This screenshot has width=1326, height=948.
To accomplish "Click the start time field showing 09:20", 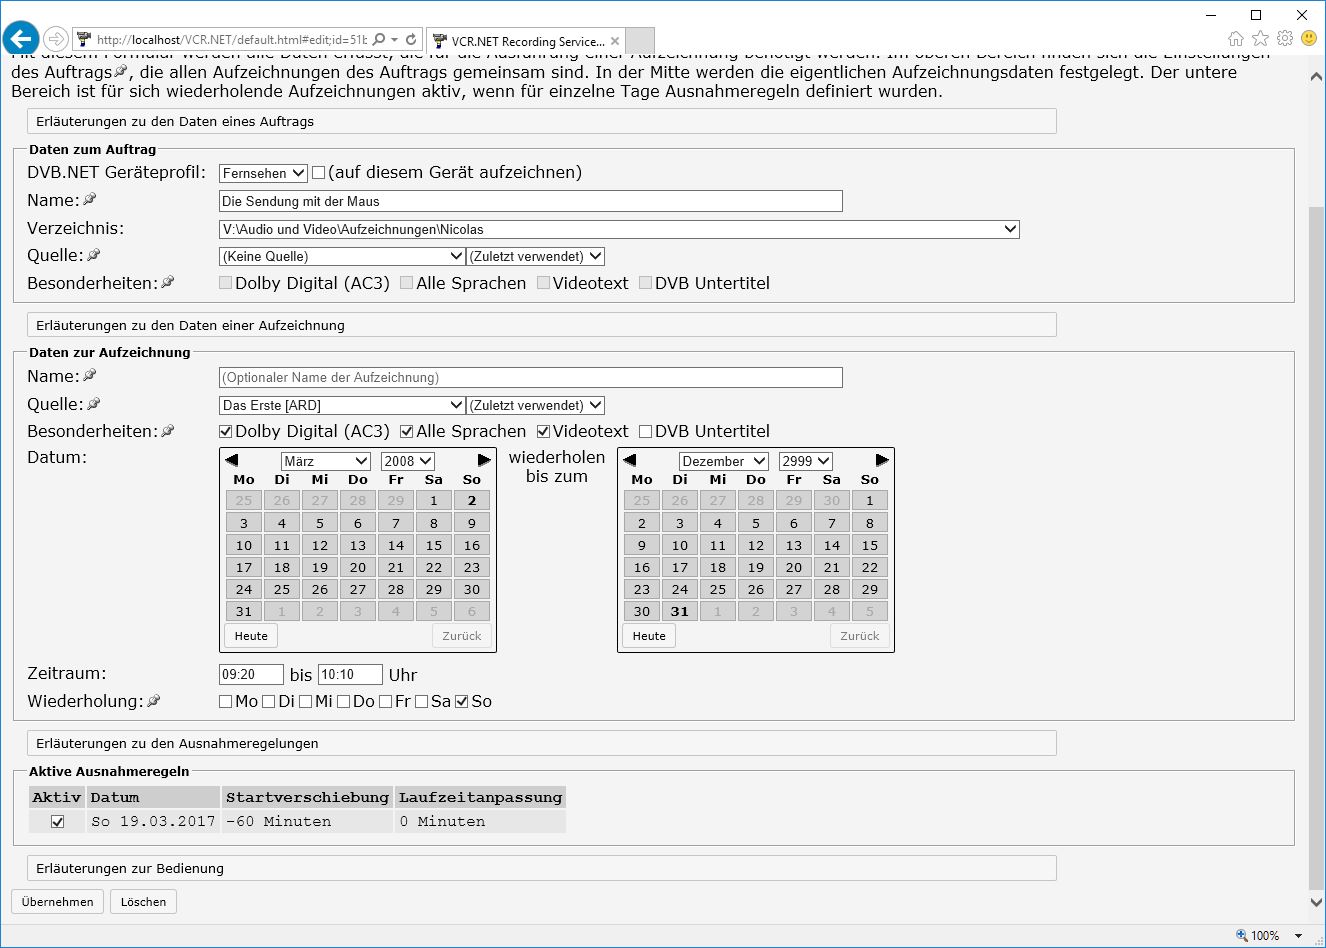I will pyautogui.click(x=251, y=675).
